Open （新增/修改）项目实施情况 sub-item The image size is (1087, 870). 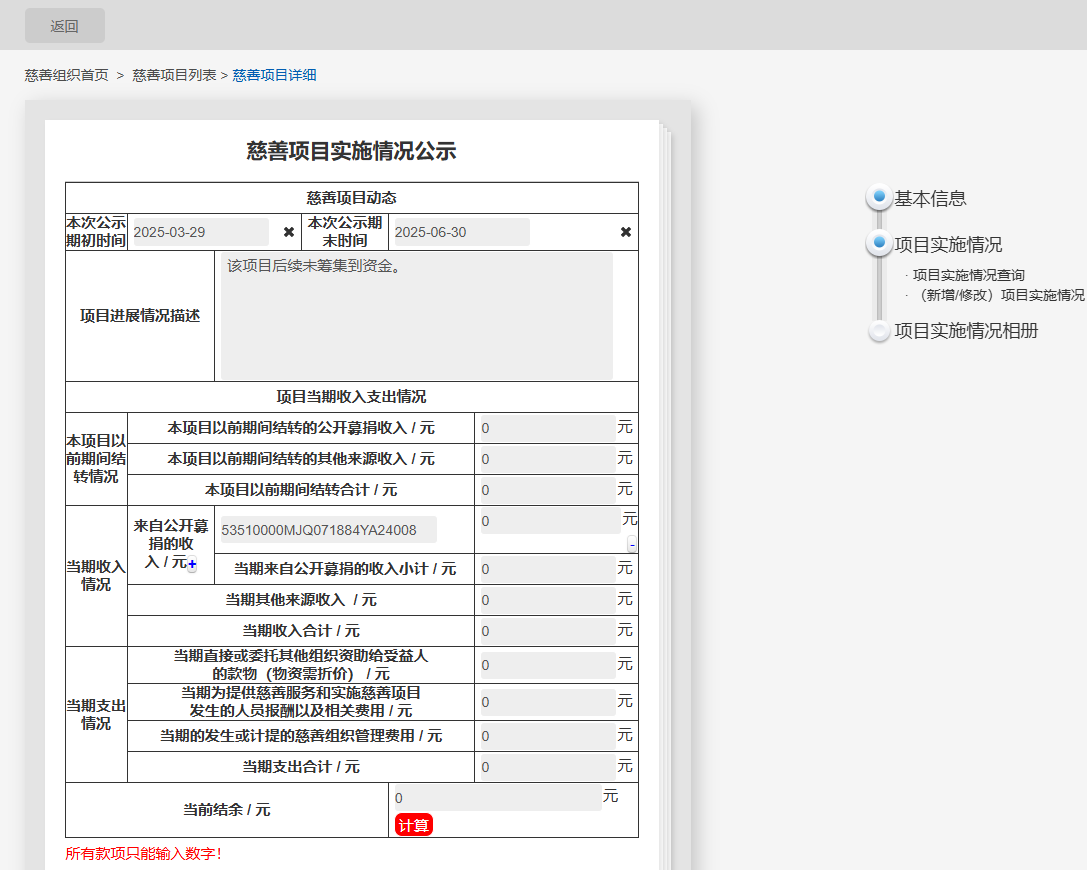(998, 295)
